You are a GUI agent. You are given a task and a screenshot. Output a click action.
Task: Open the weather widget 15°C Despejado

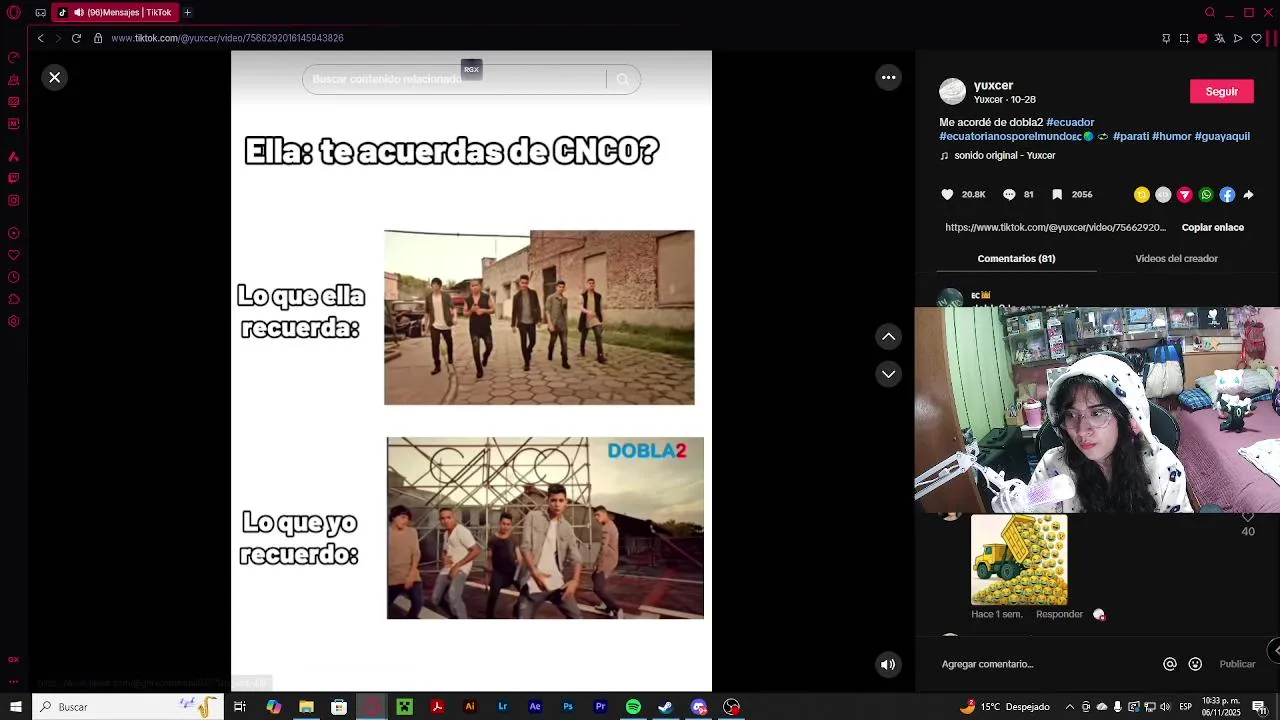pos(1005,707)
